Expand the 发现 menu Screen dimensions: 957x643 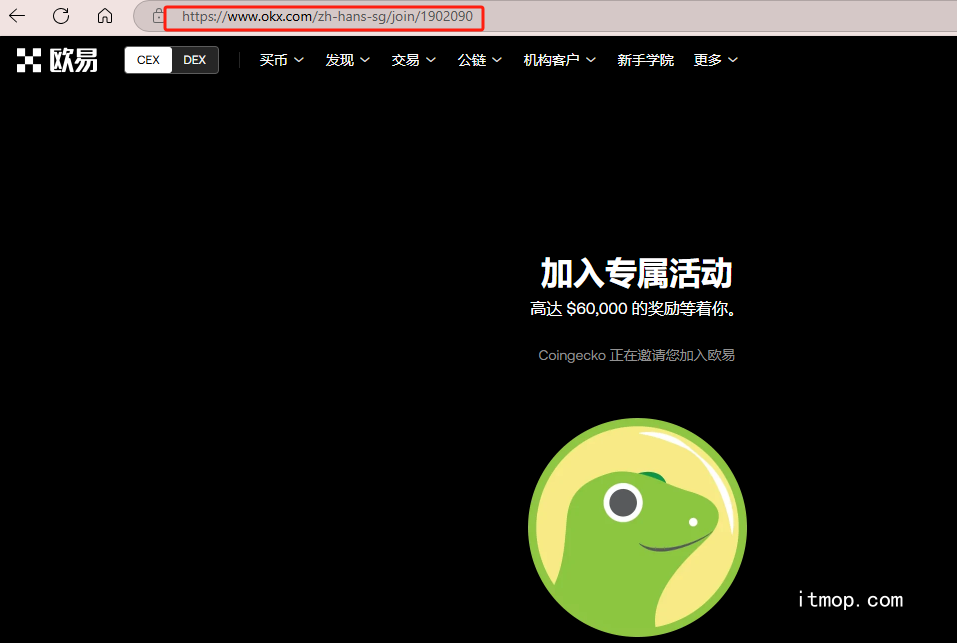pos(347,60)
